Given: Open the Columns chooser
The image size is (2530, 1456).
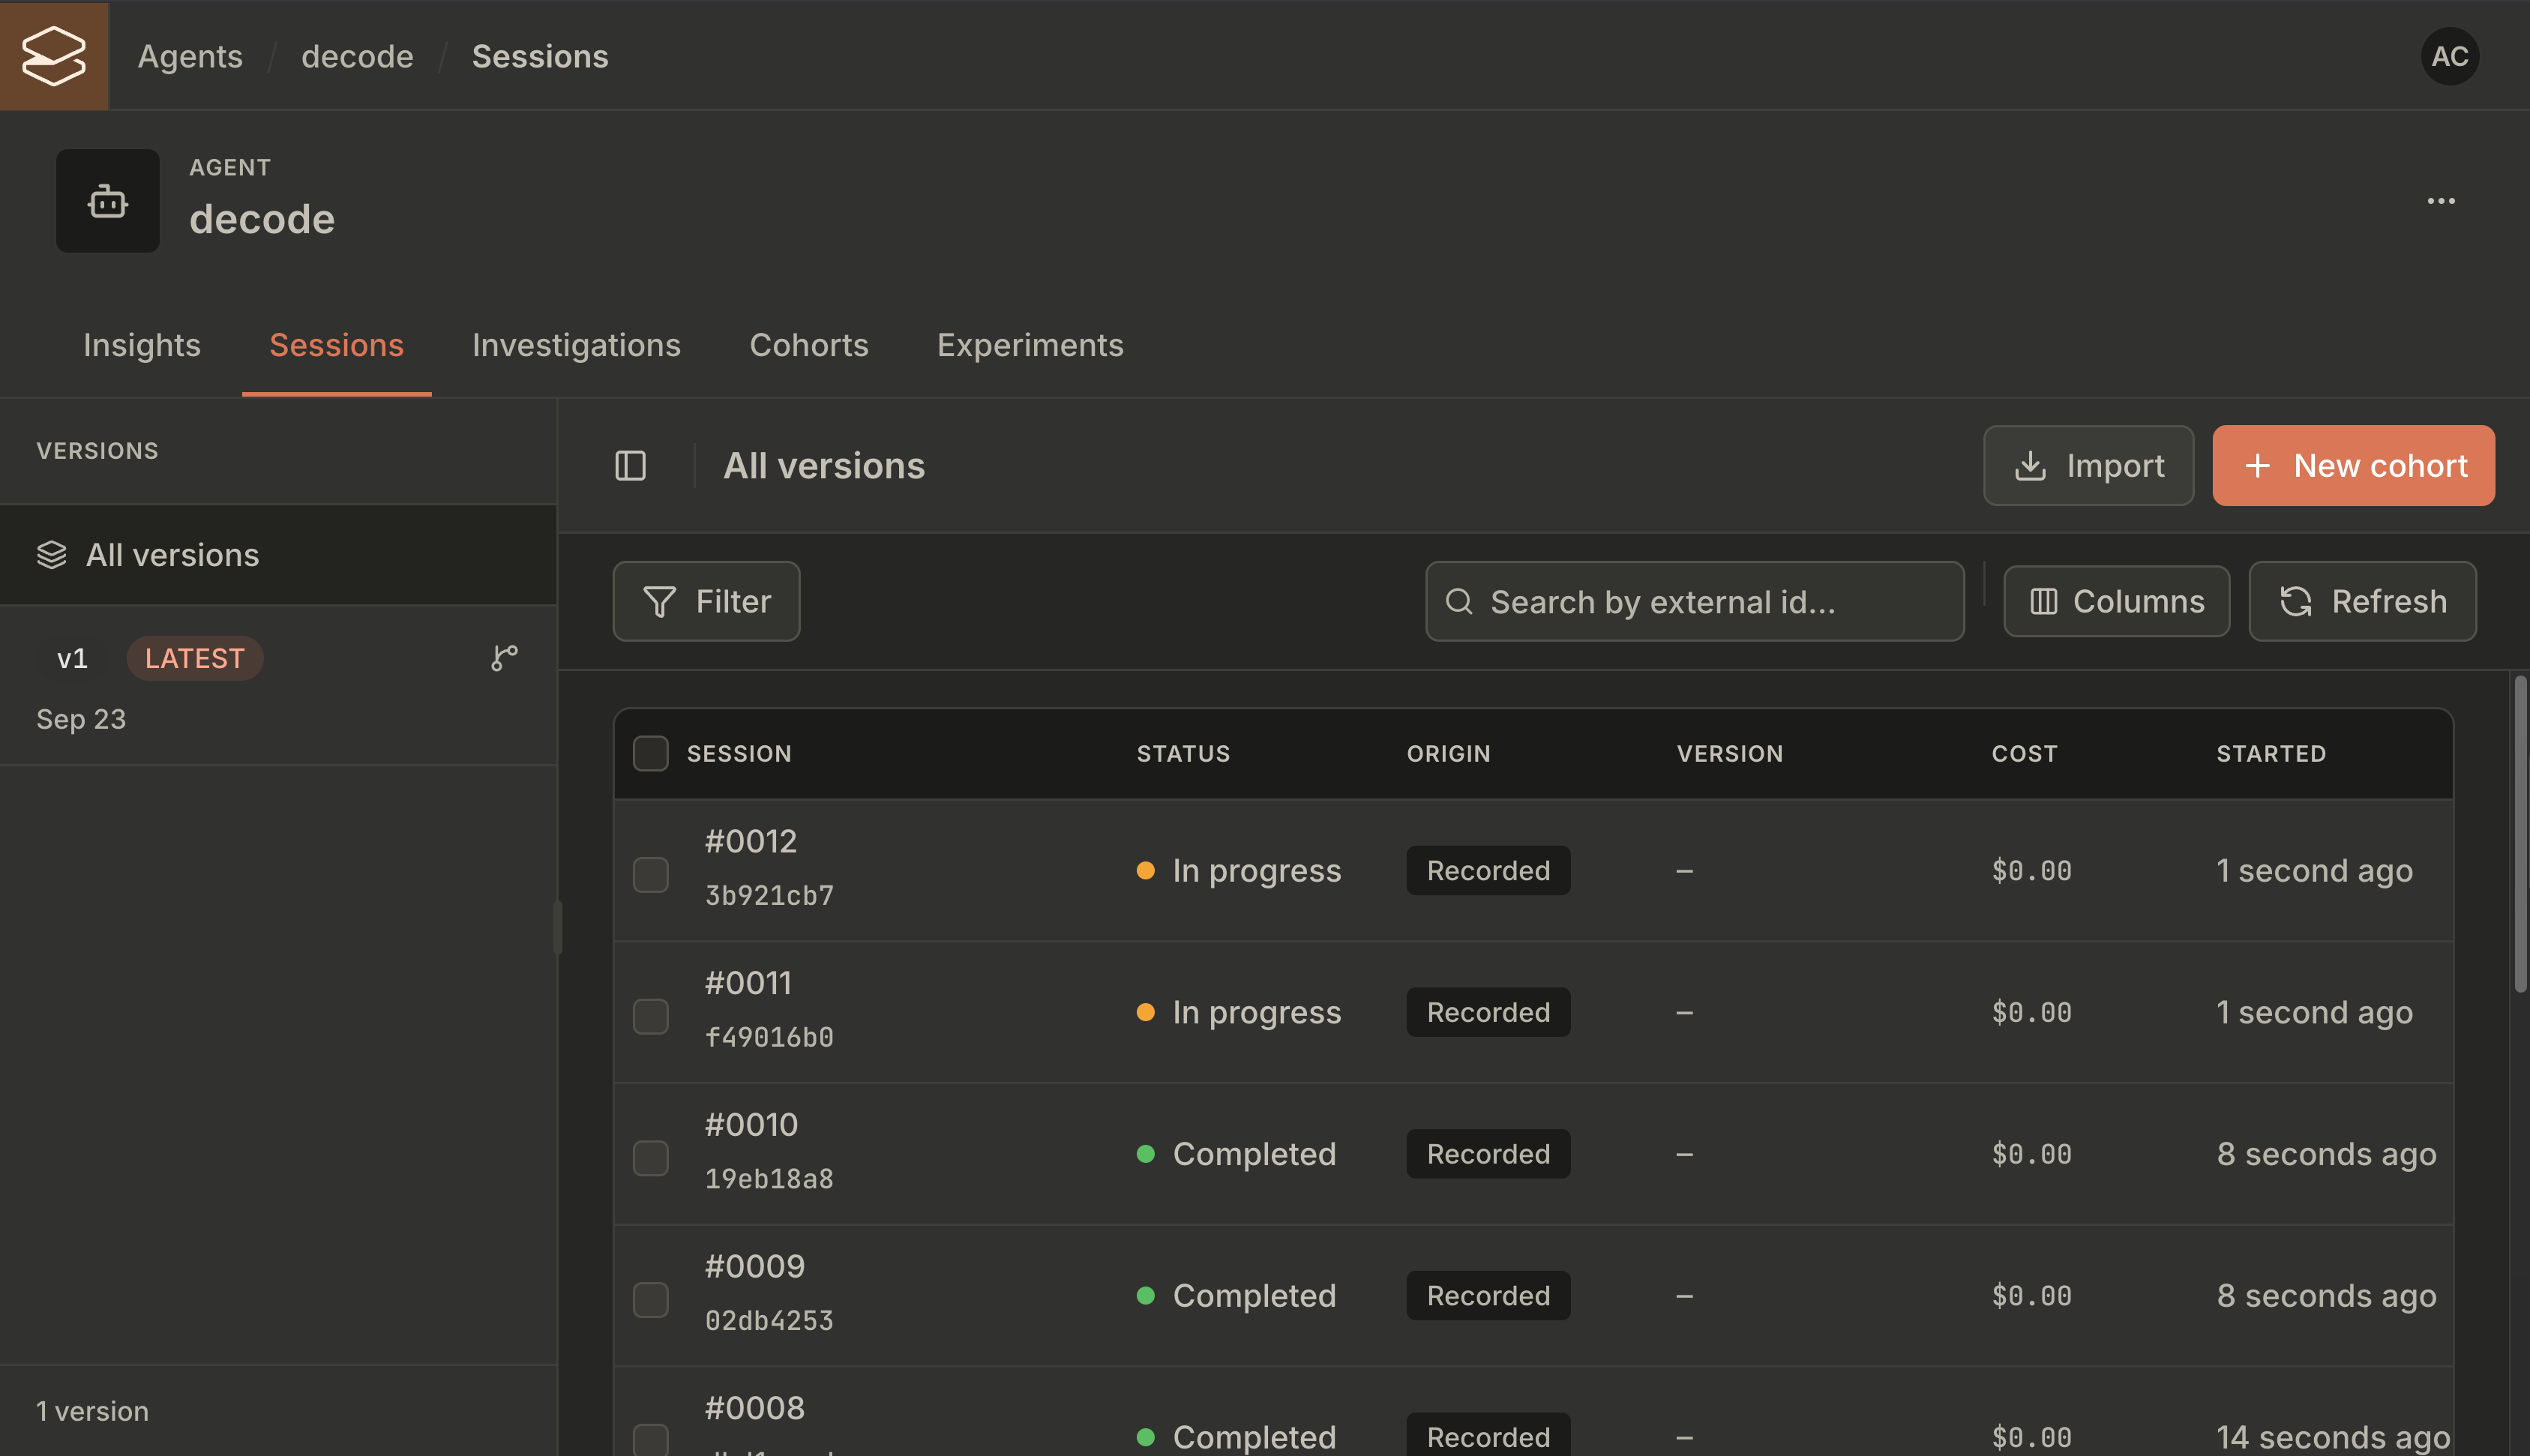Looking at the screenshot, I should click(x=2117, y=602).
